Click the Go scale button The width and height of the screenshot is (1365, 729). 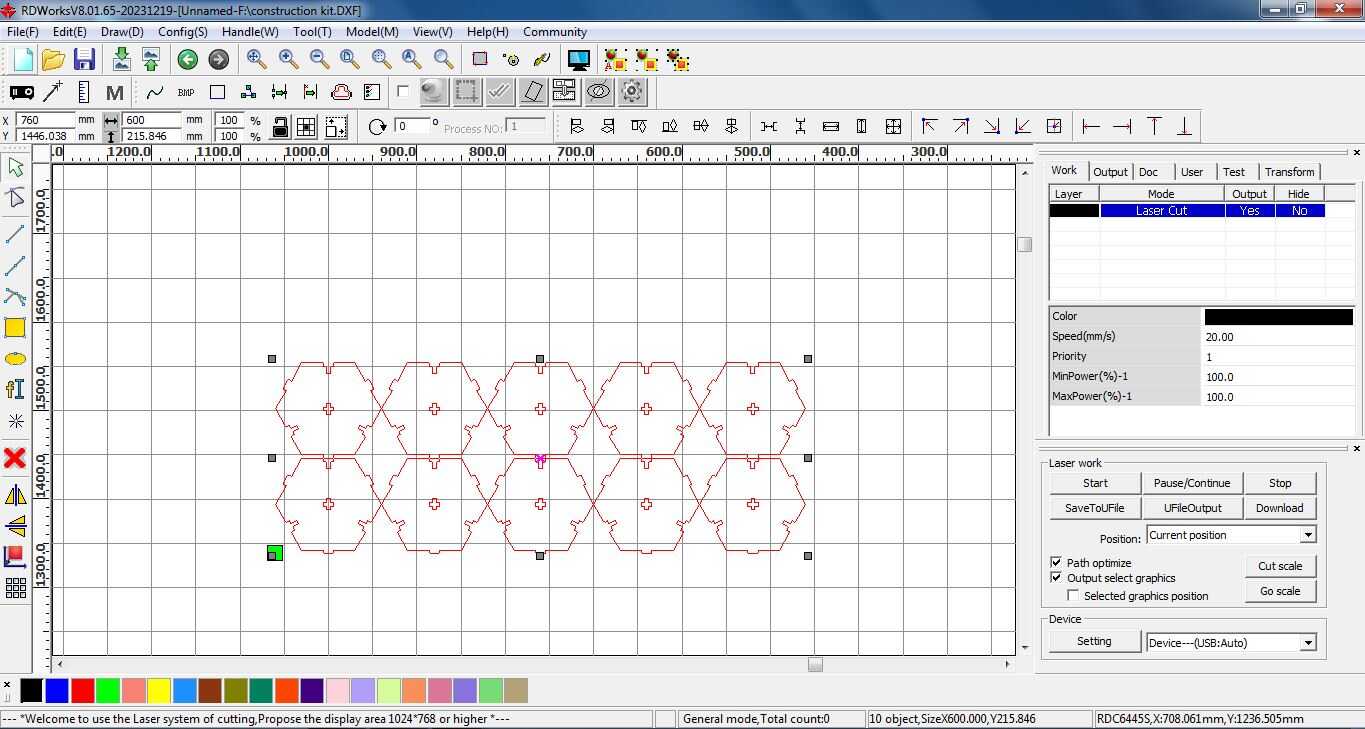tap(1280, 591)
